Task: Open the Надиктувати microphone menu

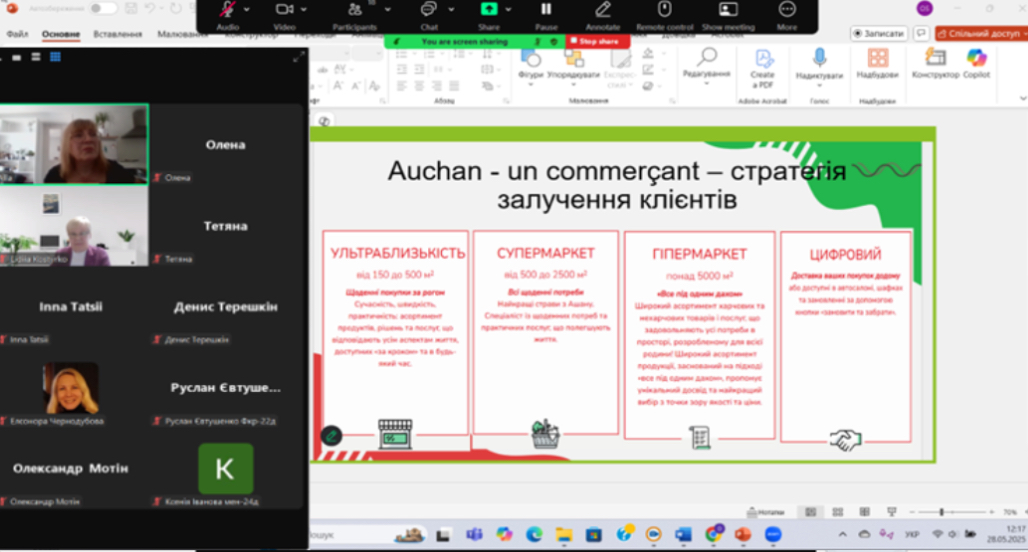Action: coord(820,66)
